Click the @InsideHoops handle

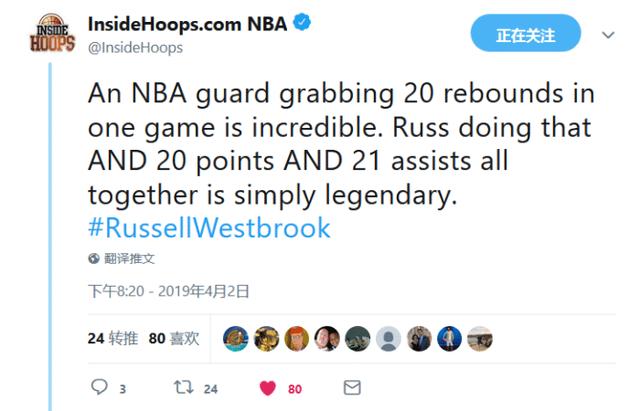tap(136, 48)
